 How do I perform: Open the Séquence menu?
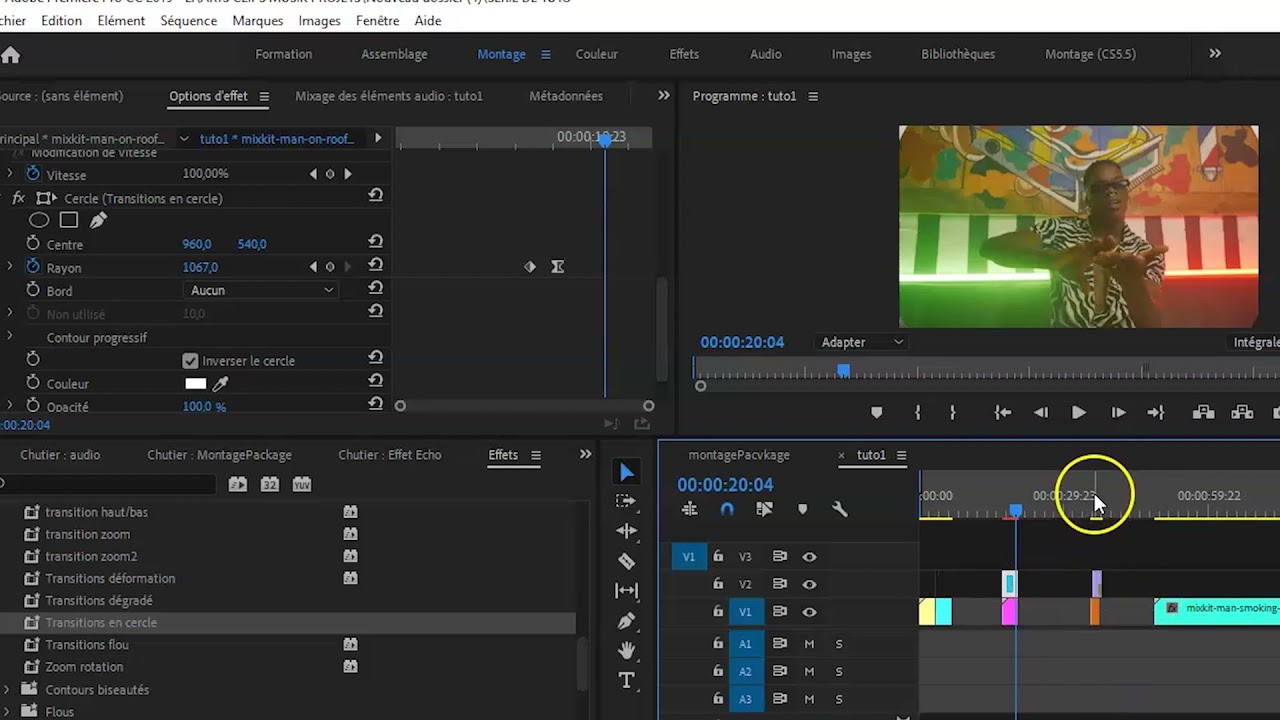(188, 20)
